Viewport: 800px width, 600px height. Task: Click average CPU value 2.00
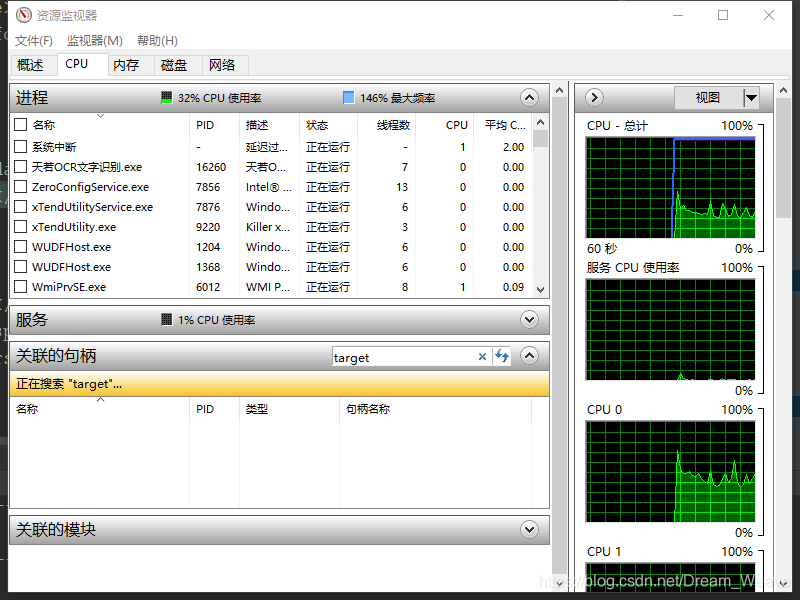coord(513,147)
